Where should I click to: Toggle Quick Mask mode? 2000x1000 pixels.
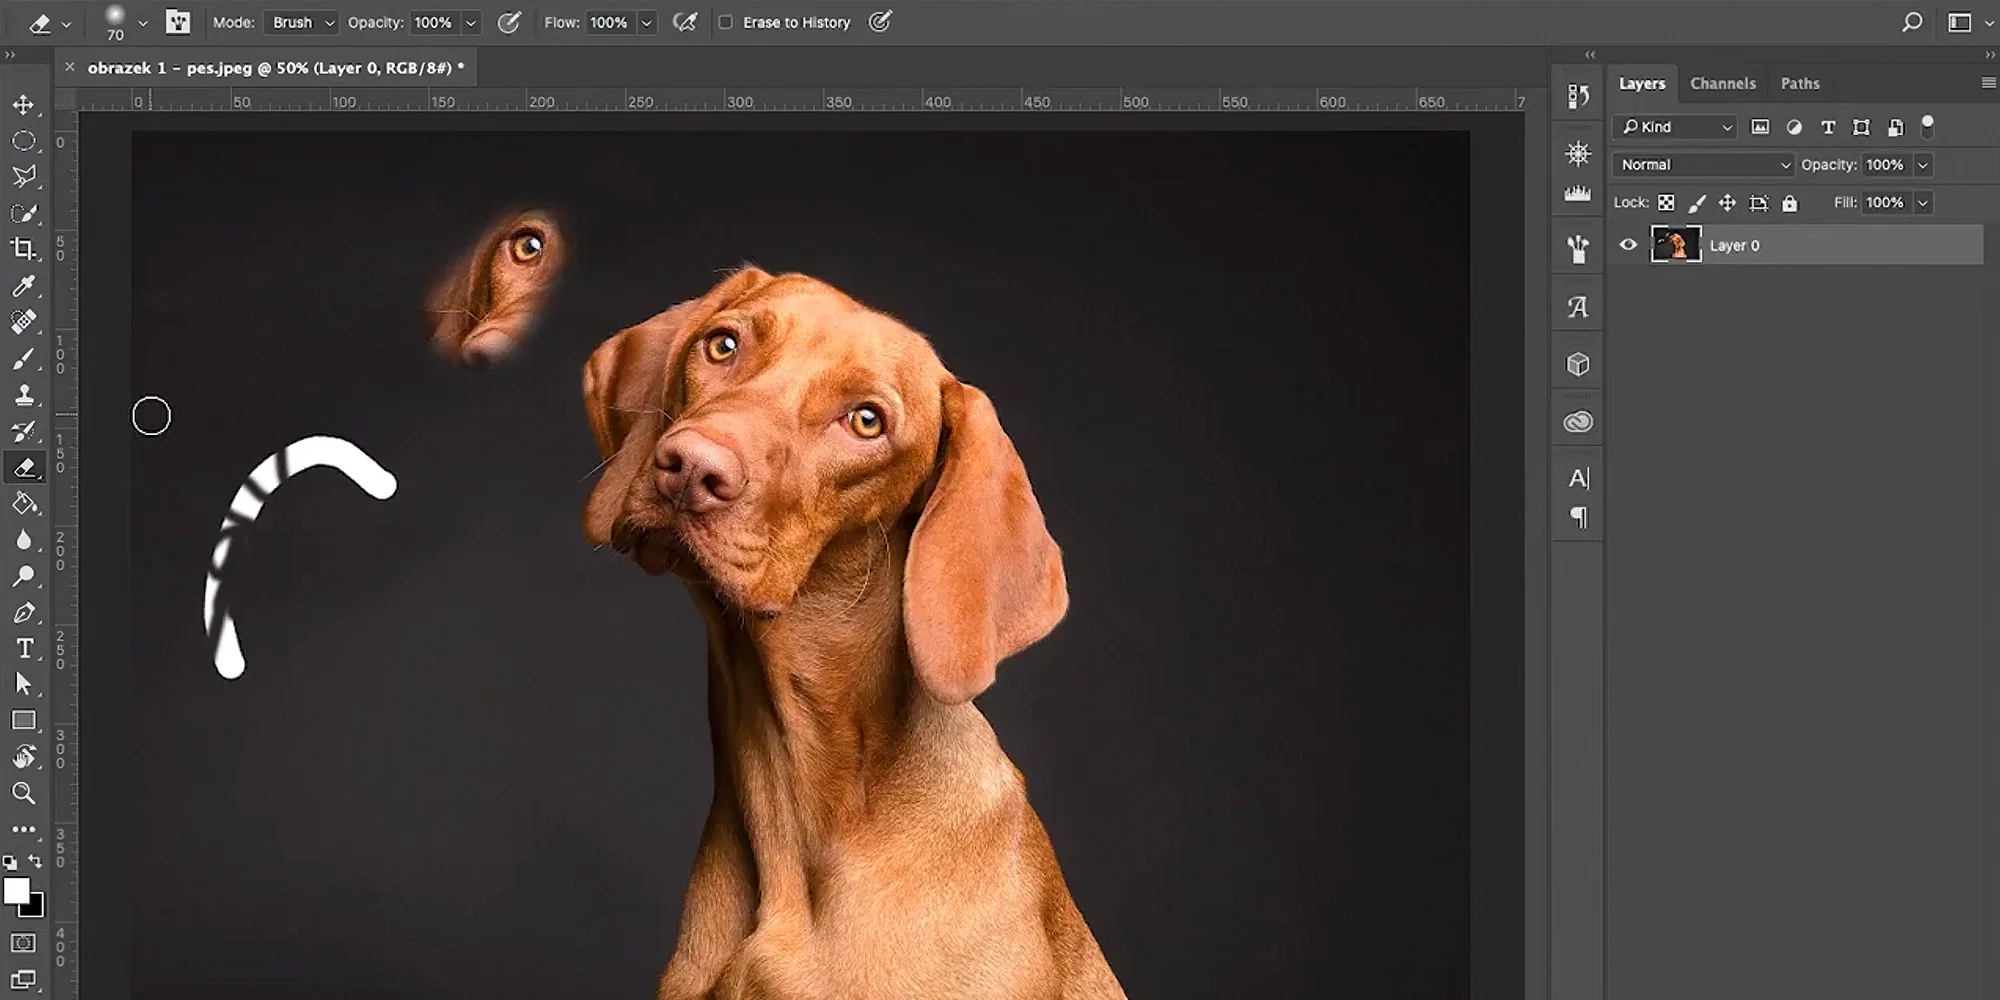(23, 943)
